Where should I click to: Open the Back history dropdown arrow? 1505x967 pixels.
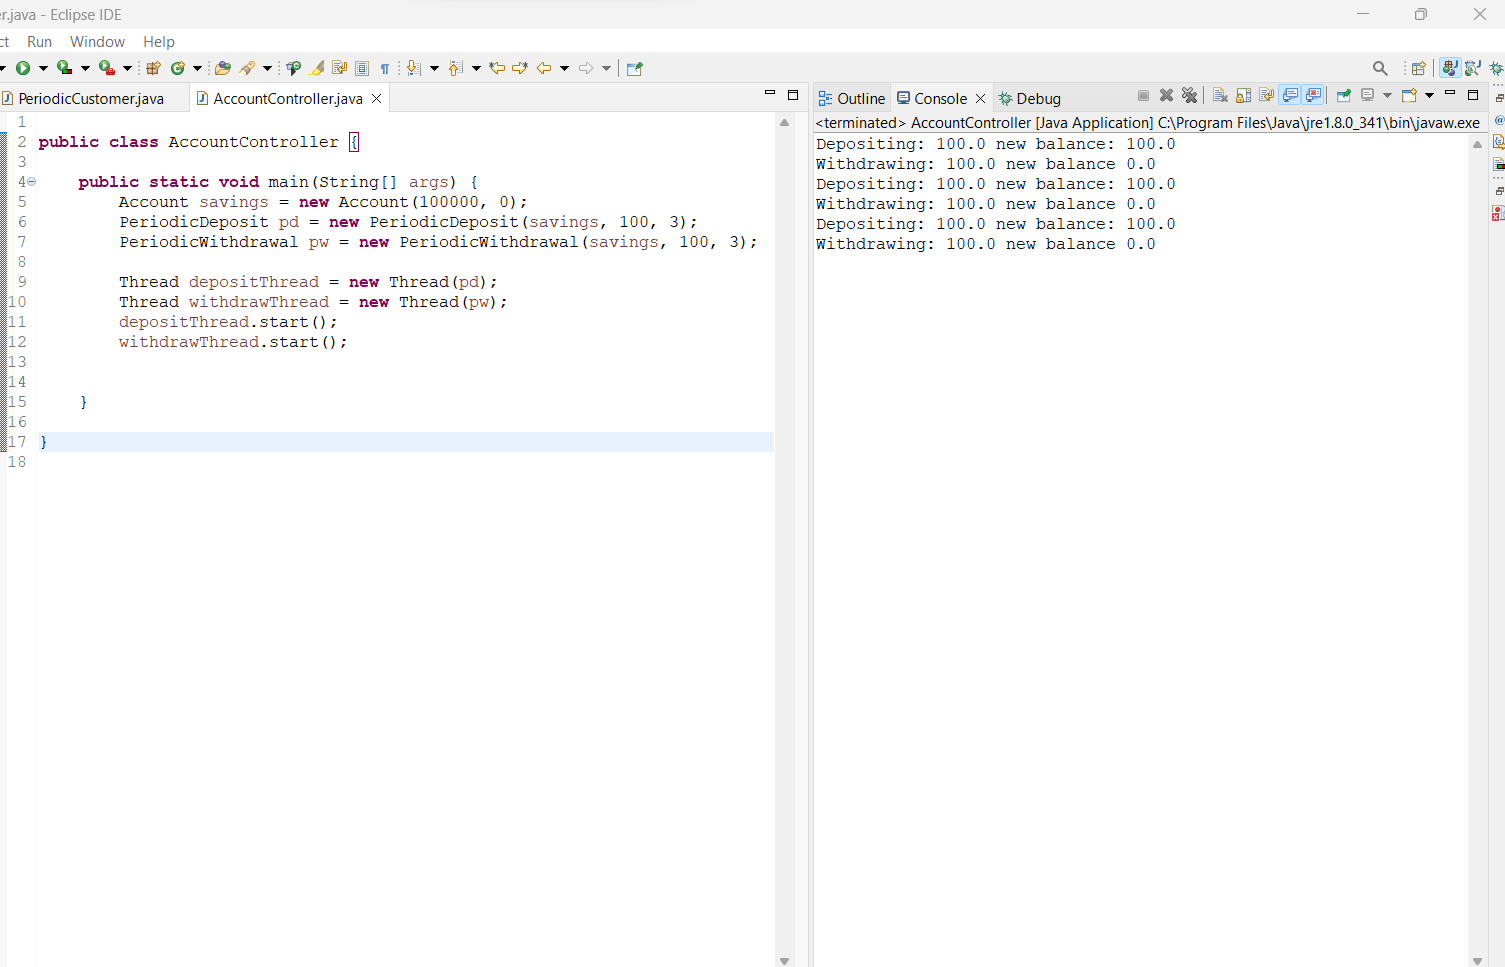pos(565,68)
